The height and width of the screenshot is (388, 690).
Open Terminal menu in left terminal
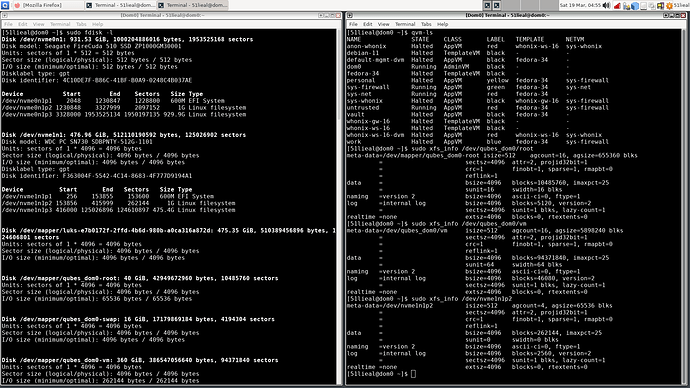pos(60,24)
